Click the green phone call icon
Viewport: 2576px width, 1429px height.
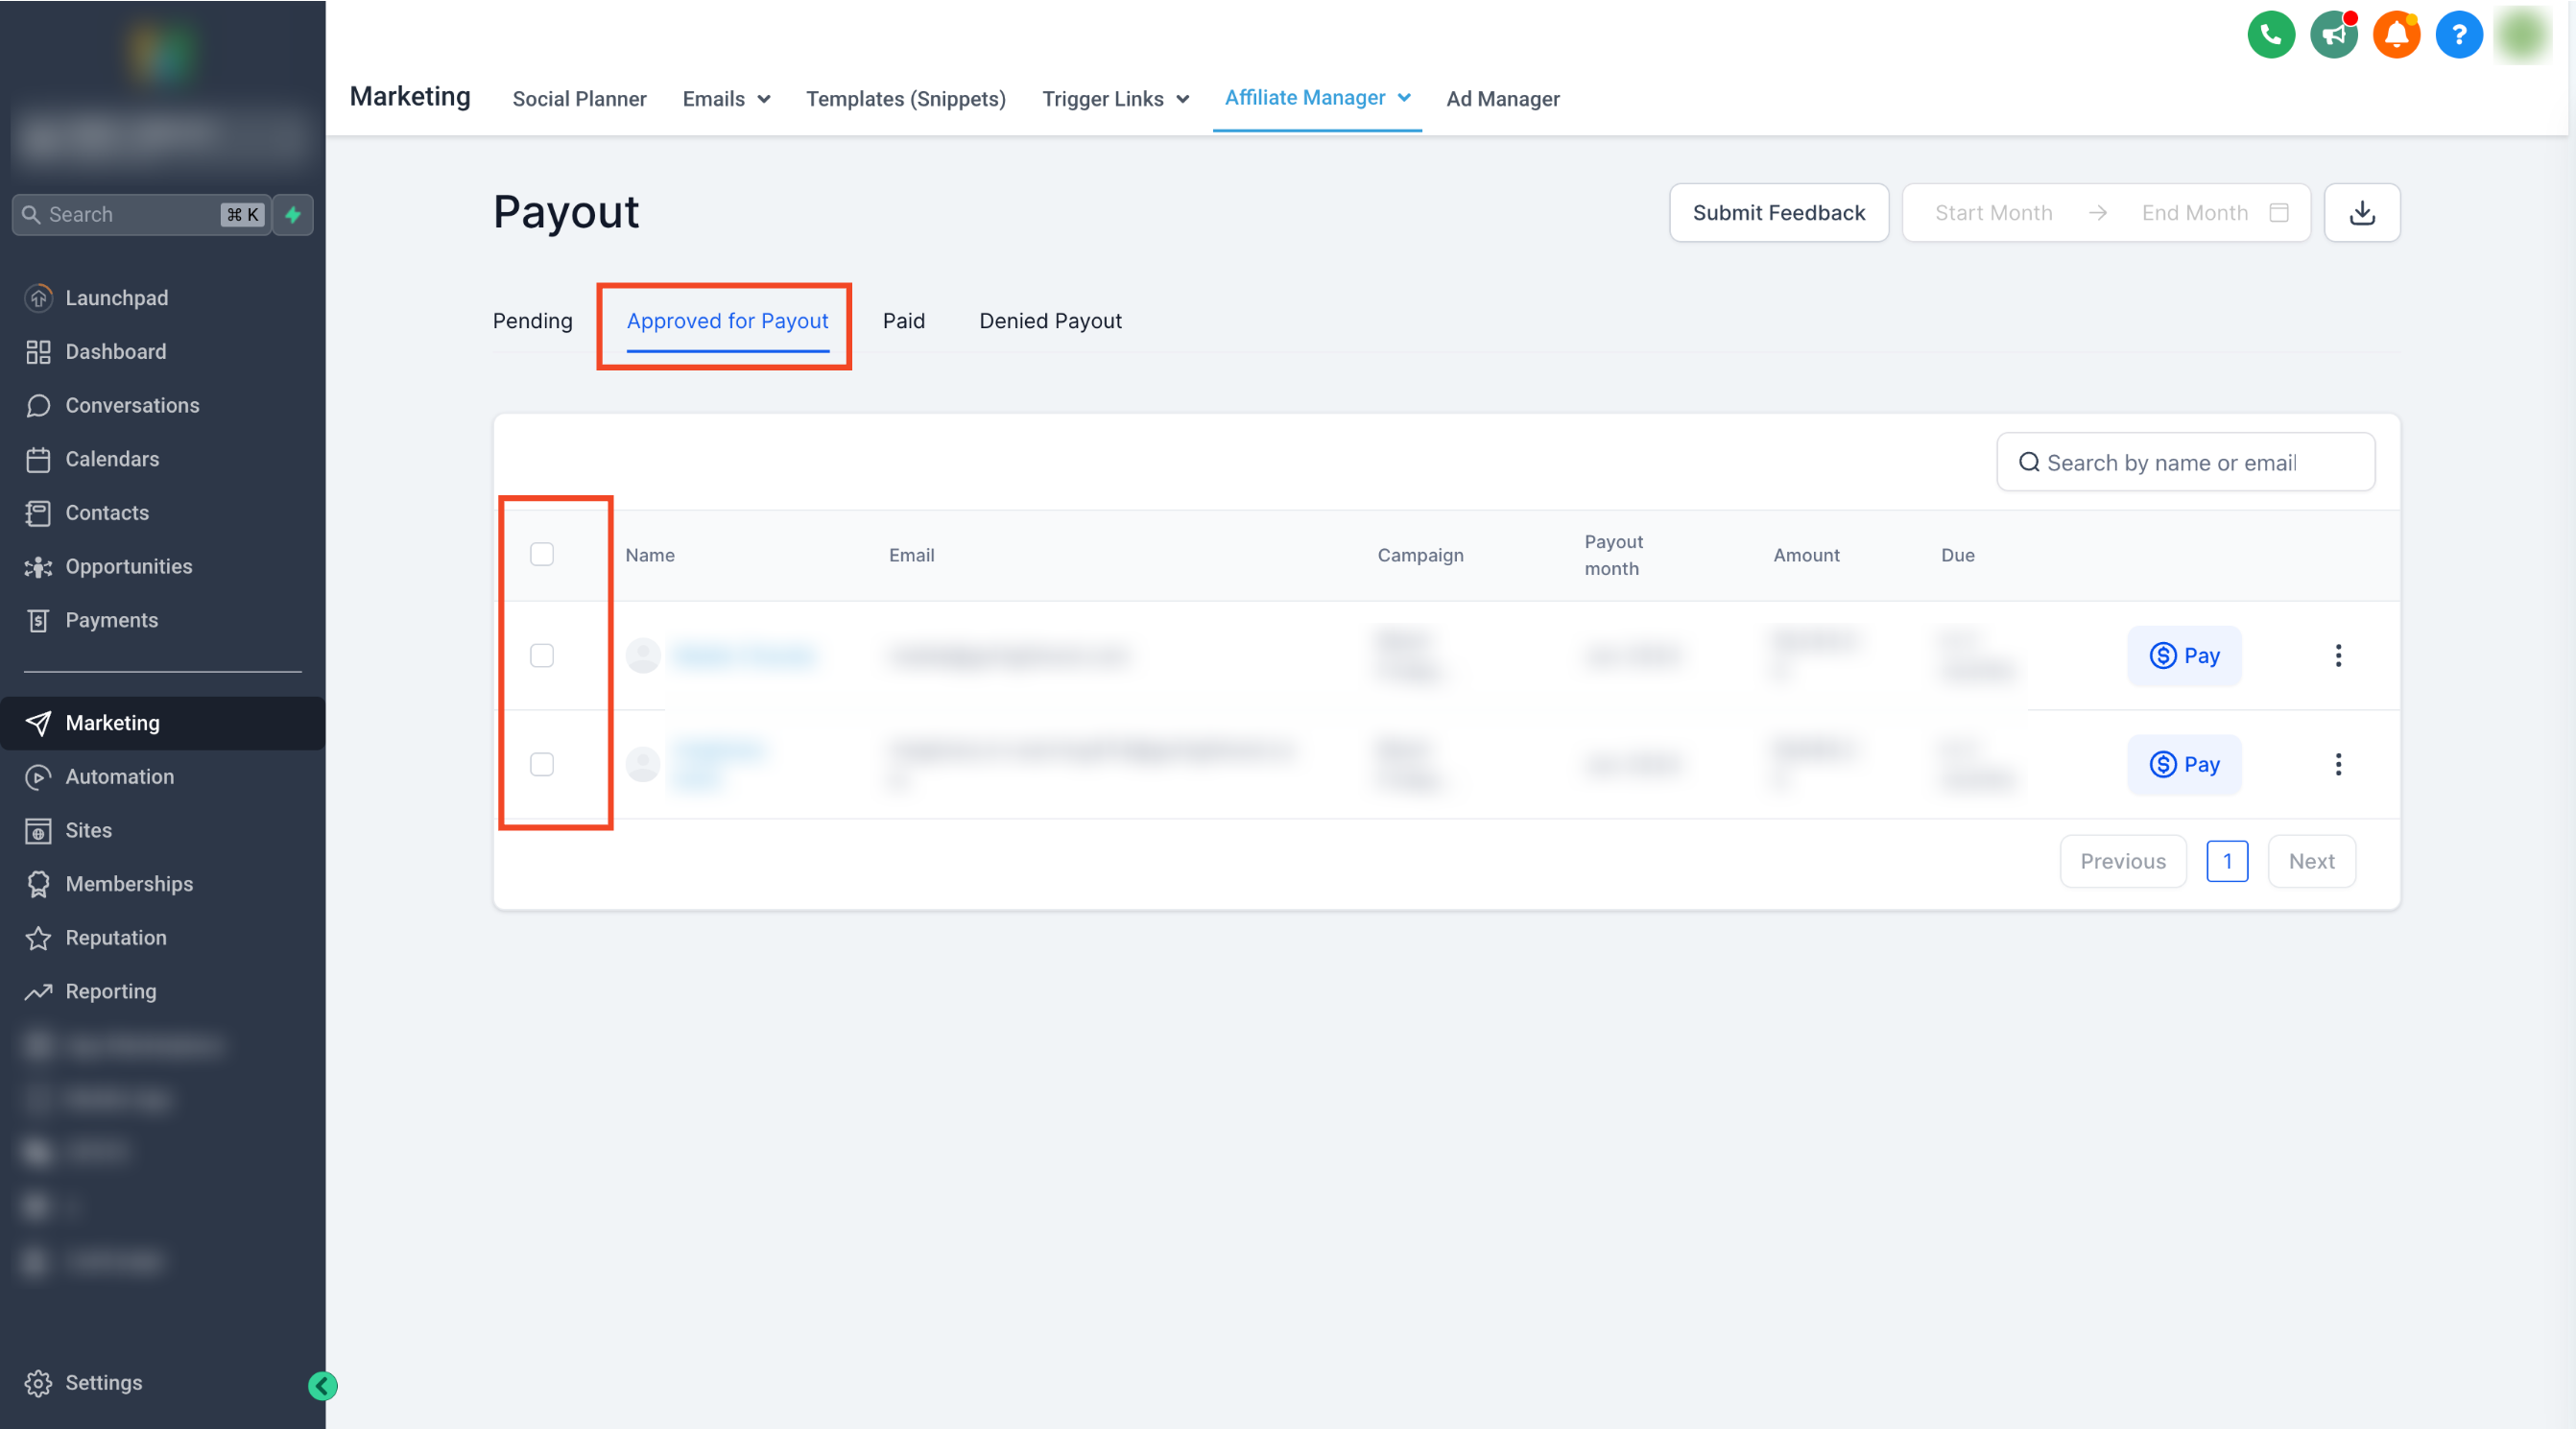pyautogui.click(x=2271, y=36)
